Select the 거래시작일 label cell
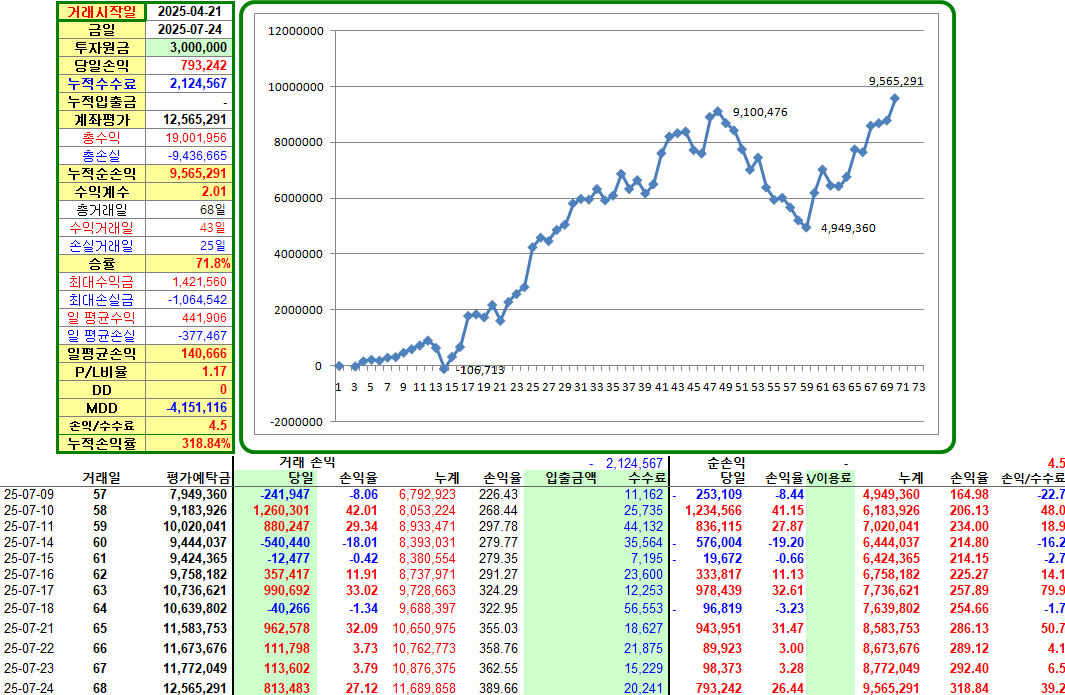The width and height of the screenshot is (1065, 695). tap(102, 12)
